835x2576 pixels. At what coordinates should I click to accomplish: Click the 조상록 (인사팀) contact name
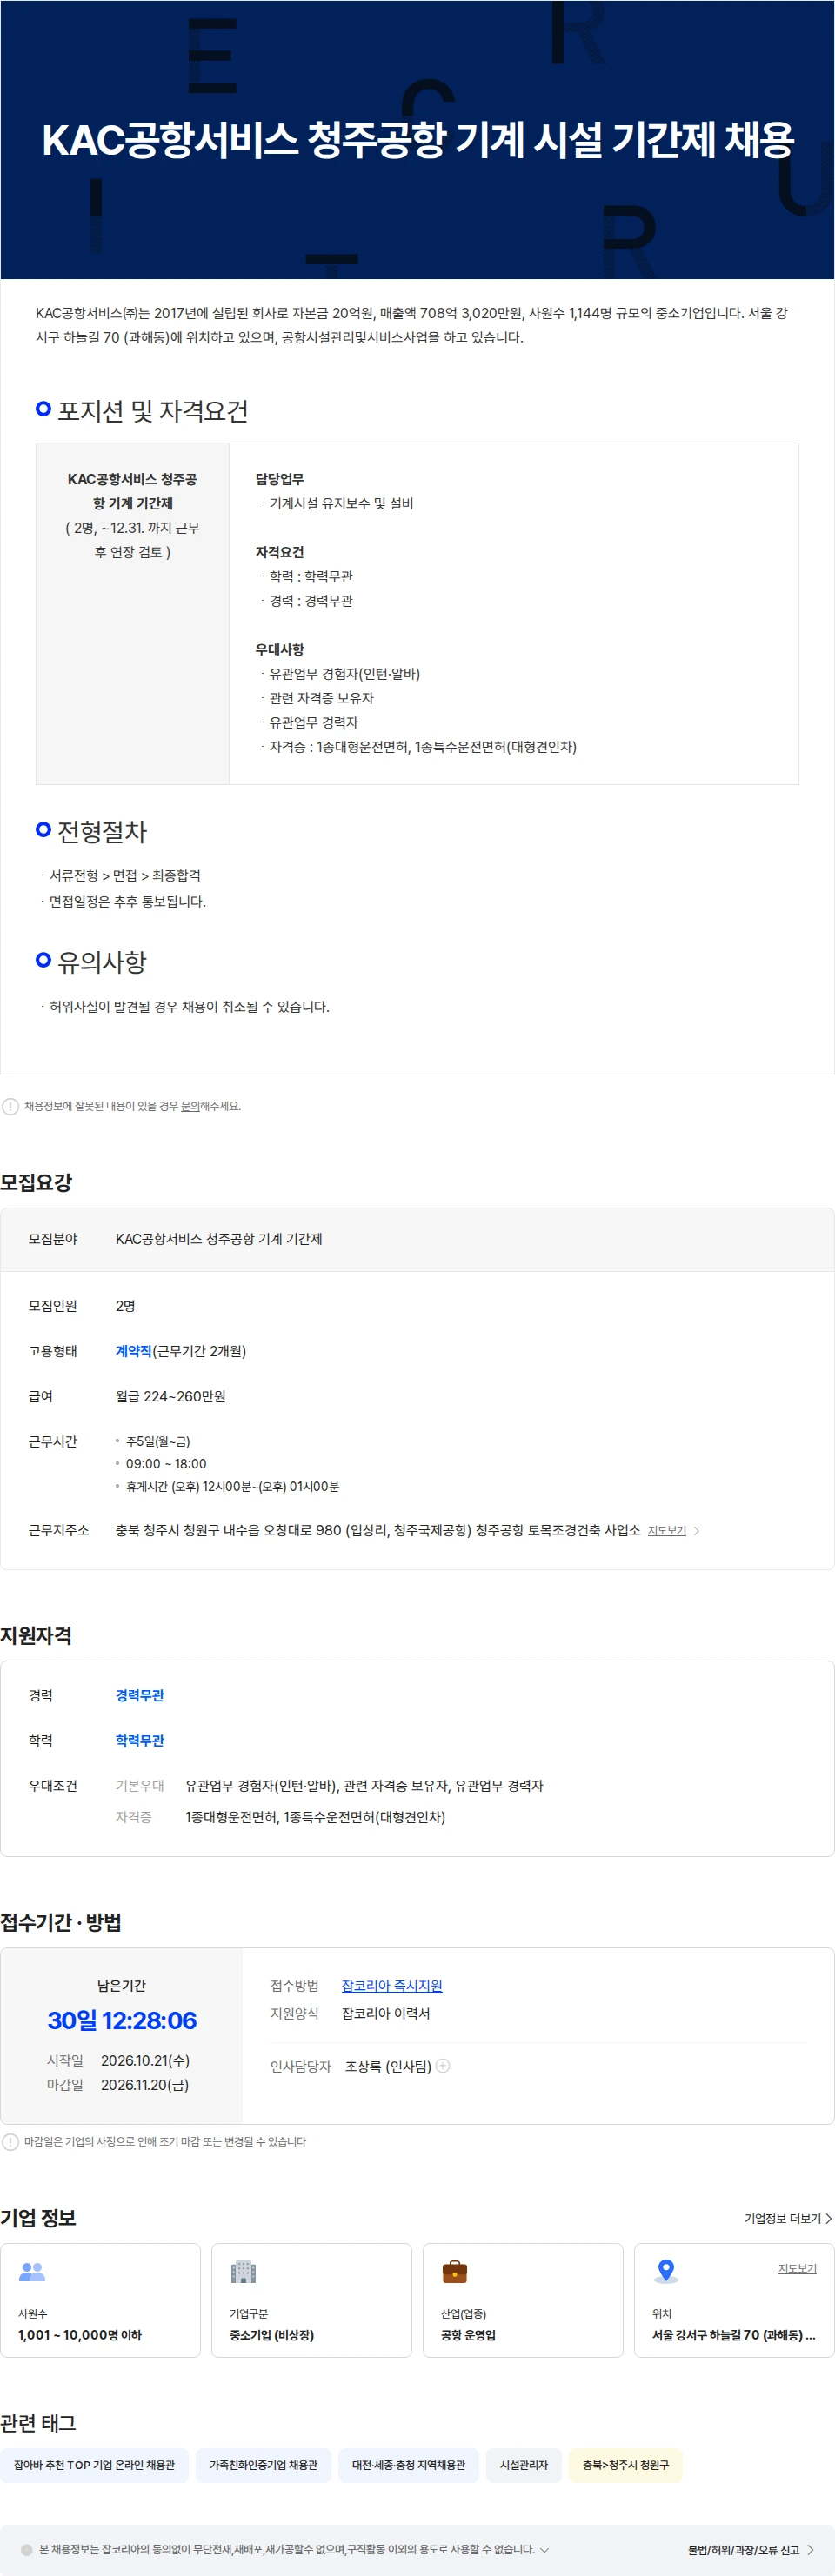click(388, 2066)
